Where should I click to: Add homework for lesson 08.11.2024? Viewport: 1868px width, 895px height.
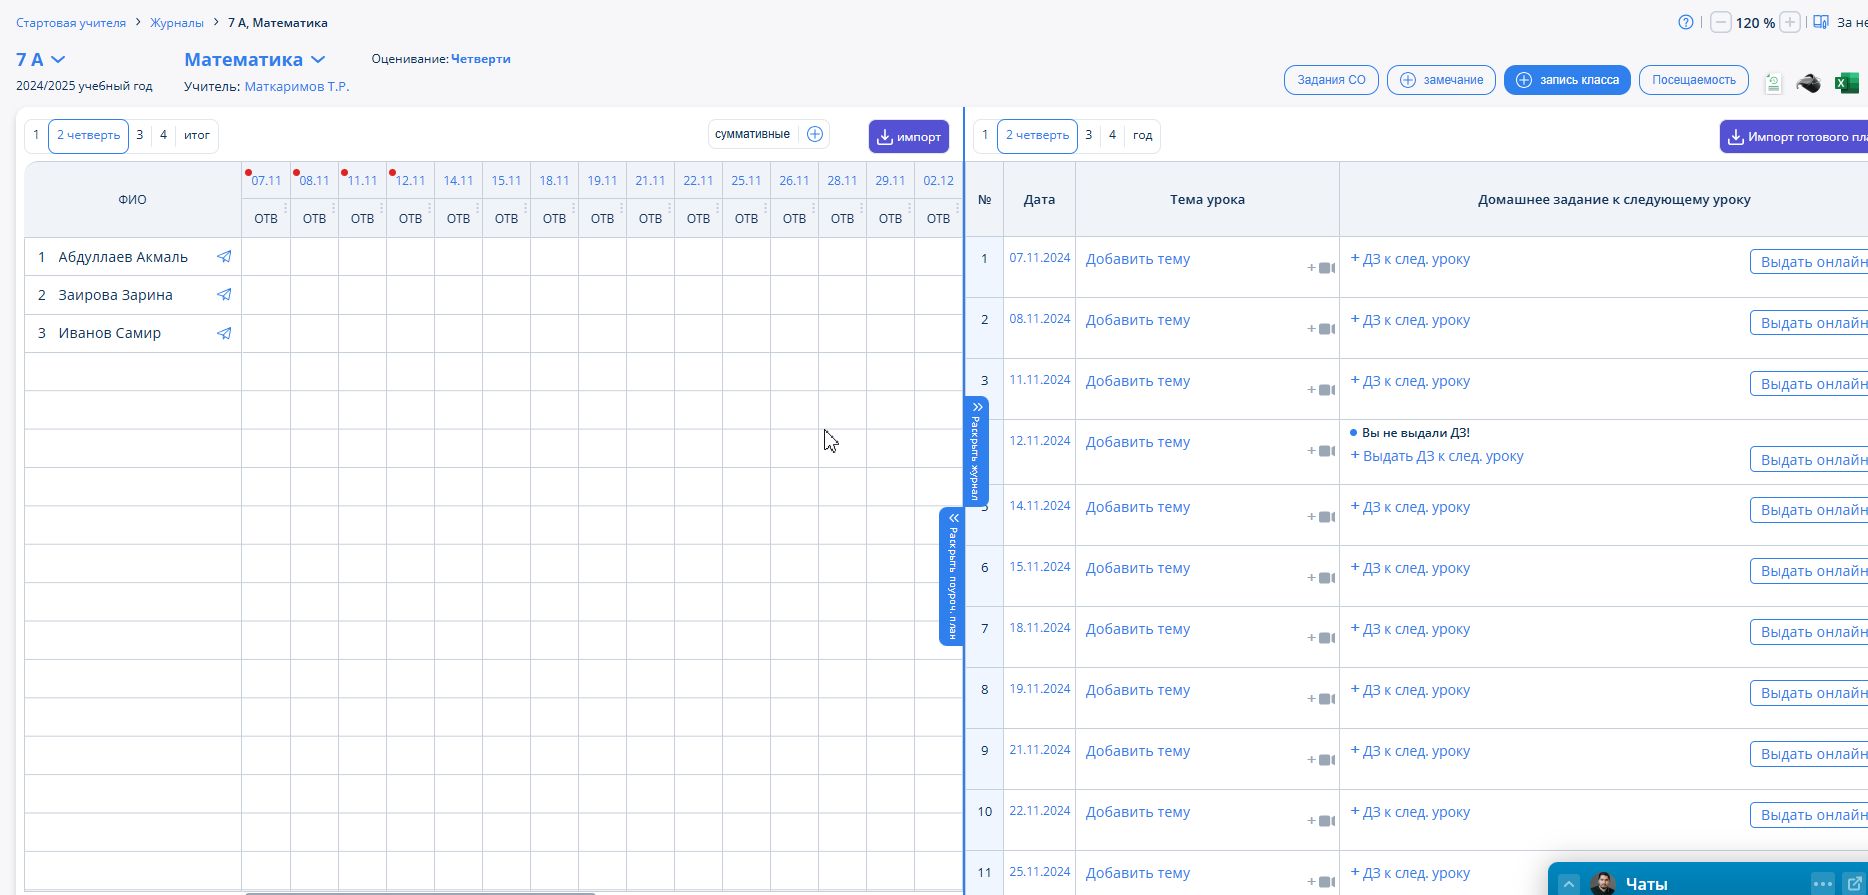point(1410,320)
